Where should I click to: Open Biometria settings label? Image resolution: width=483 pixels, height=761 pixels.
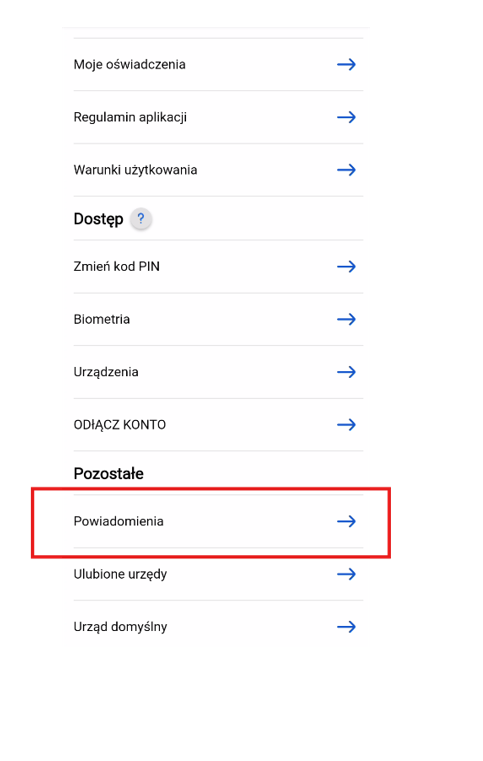point(101,319)
